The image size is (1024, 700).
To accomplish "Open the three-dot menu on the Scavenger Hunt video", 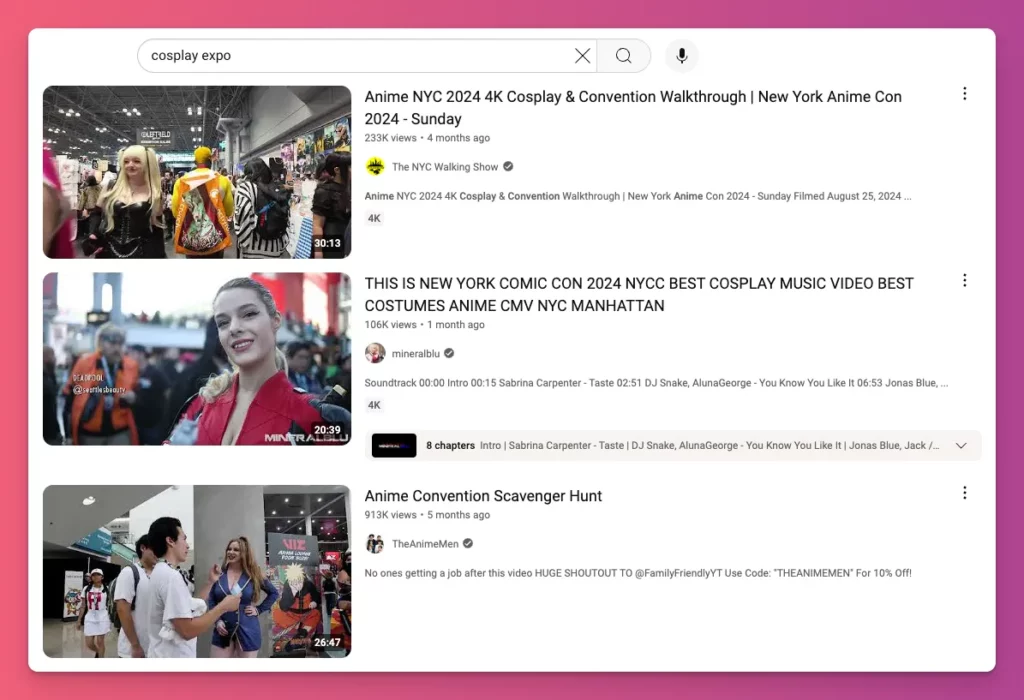I will pyautogui.click(x=964, y=492).
